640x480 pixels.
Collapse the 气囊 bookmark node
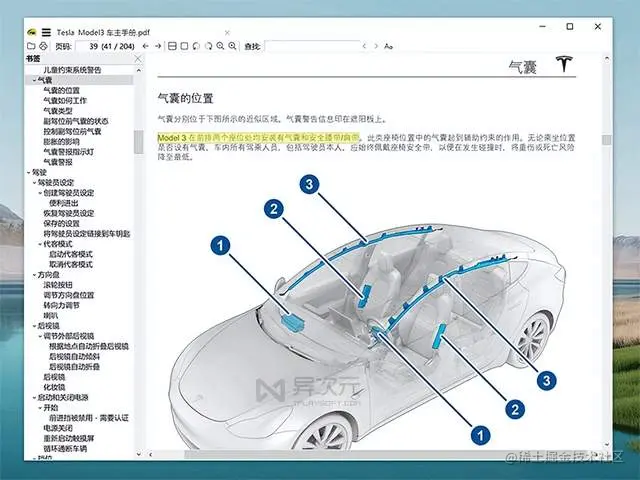pos(34,80)
